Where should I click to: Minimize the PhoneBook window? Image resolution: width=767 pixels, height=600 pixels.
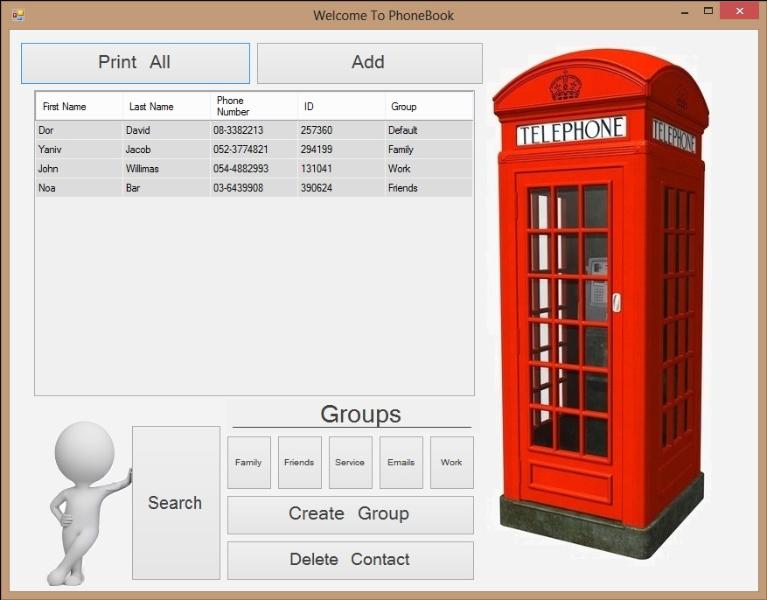[x=685, y=12]
